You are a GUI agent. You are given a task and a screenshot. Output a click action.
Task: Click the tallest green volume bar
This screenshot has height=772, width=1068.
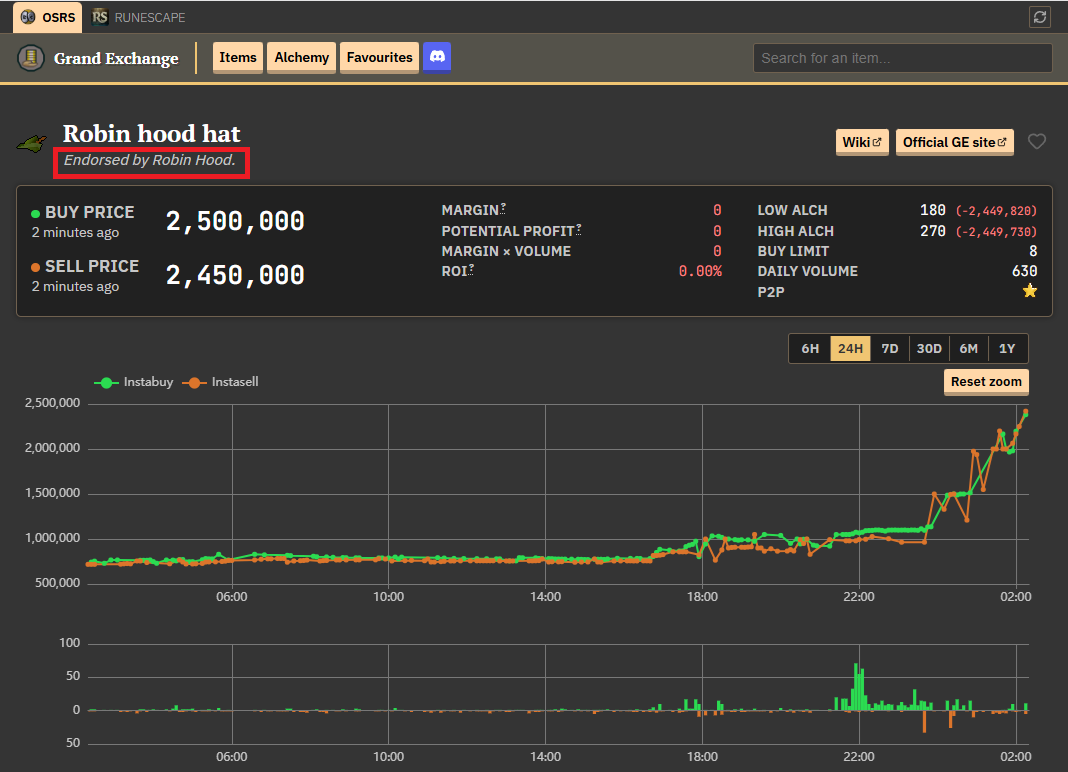856,687
